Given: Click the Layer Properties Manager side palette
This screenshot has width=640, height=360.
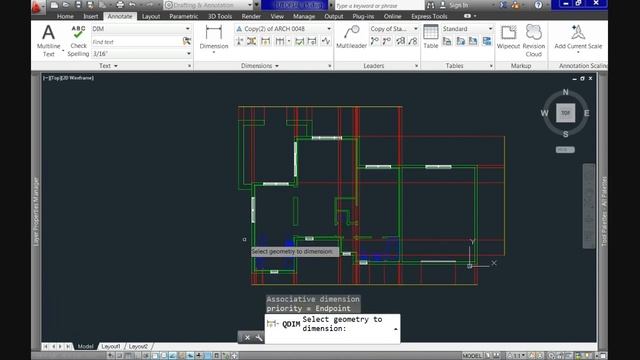Looking at the screenshot, I should 36,211.
